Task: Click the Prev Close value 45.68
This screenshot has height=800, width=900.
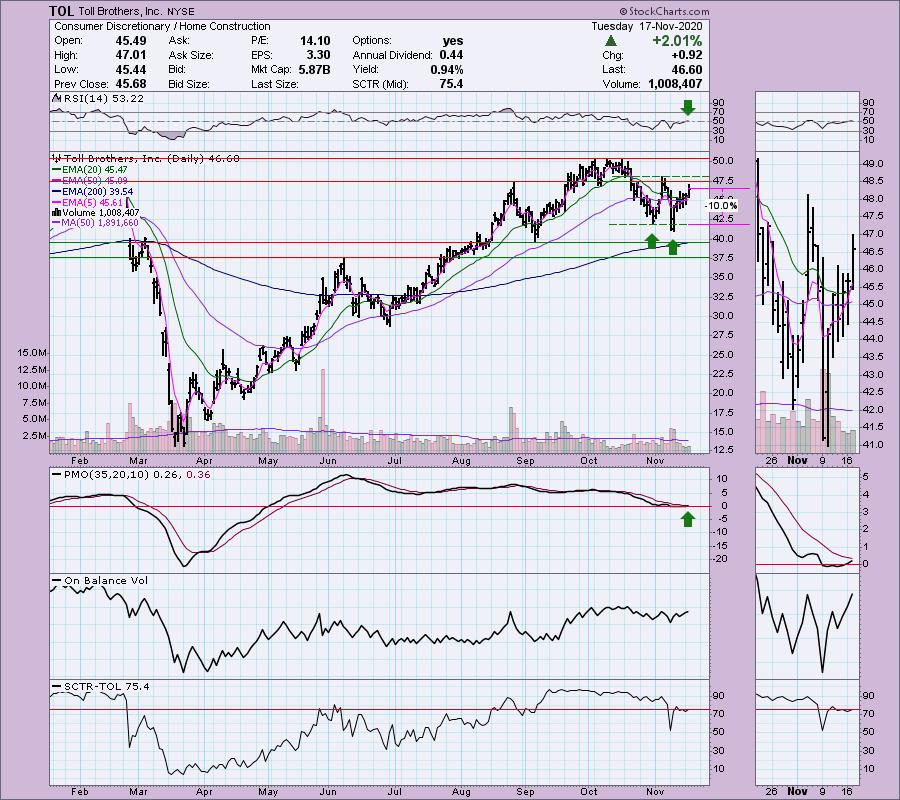Action: (131, 84)
